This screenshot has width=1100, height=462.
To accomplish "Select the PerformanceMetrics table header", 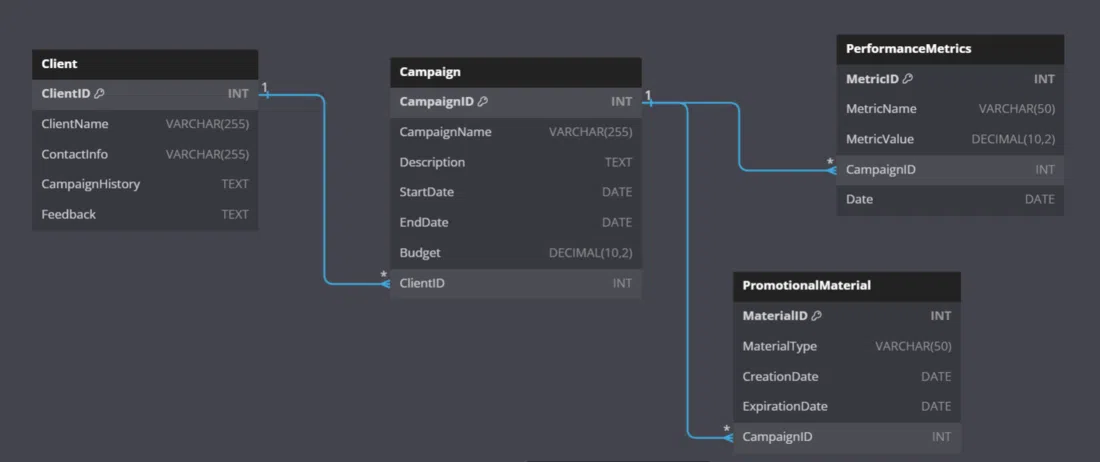I will (949, 49).
